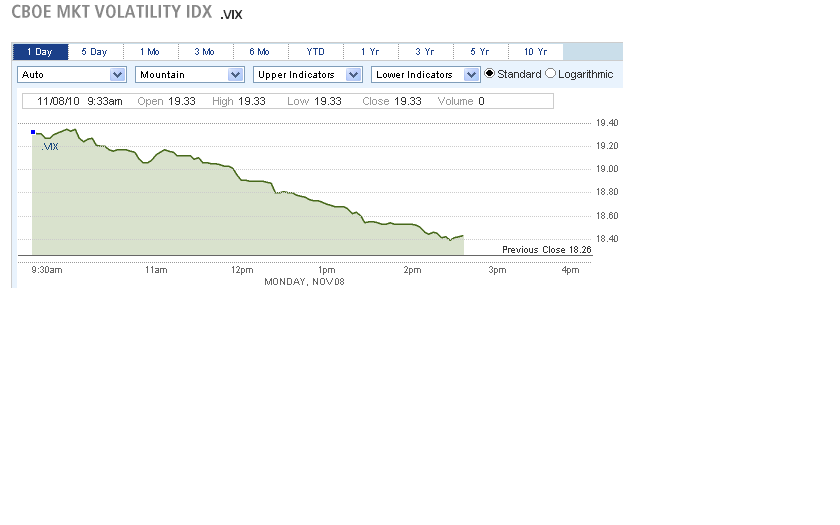Screen dimensions: 840x525
Task: Click the MONDAY, NOV08 date label
Action: pyautogui.click(x=304, y=282)
